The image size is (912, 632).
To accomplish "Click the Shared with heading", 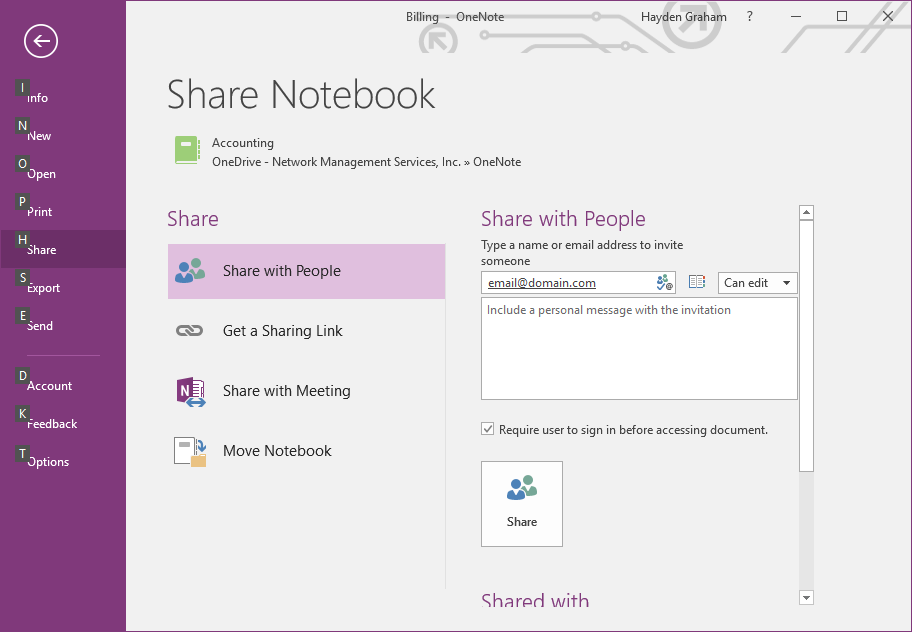I will [x=535, y=600].
